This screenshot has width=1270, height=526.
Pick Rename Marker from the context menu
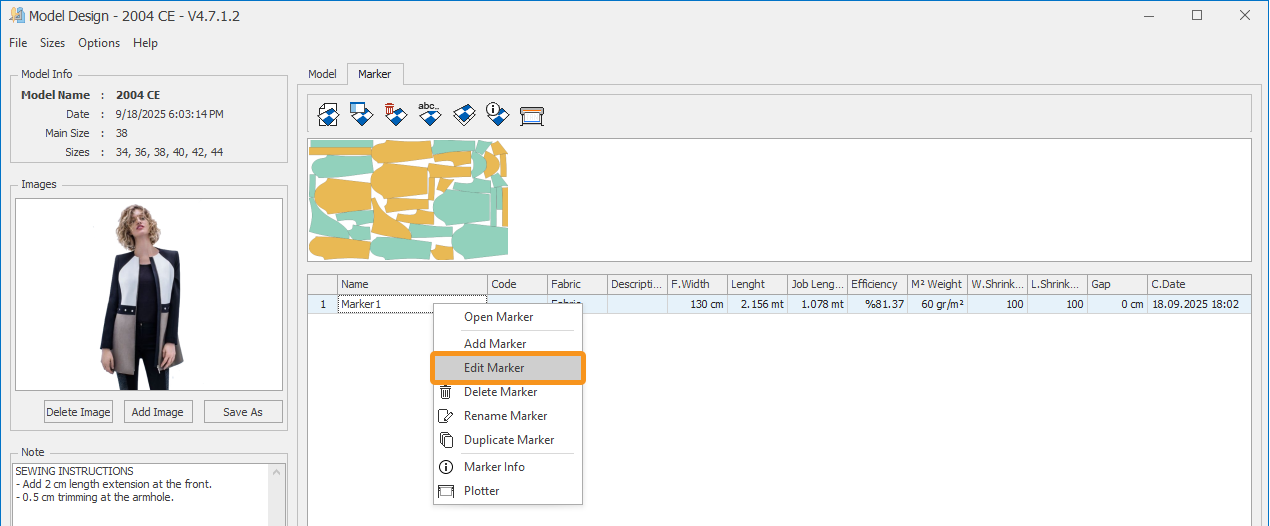507,416
